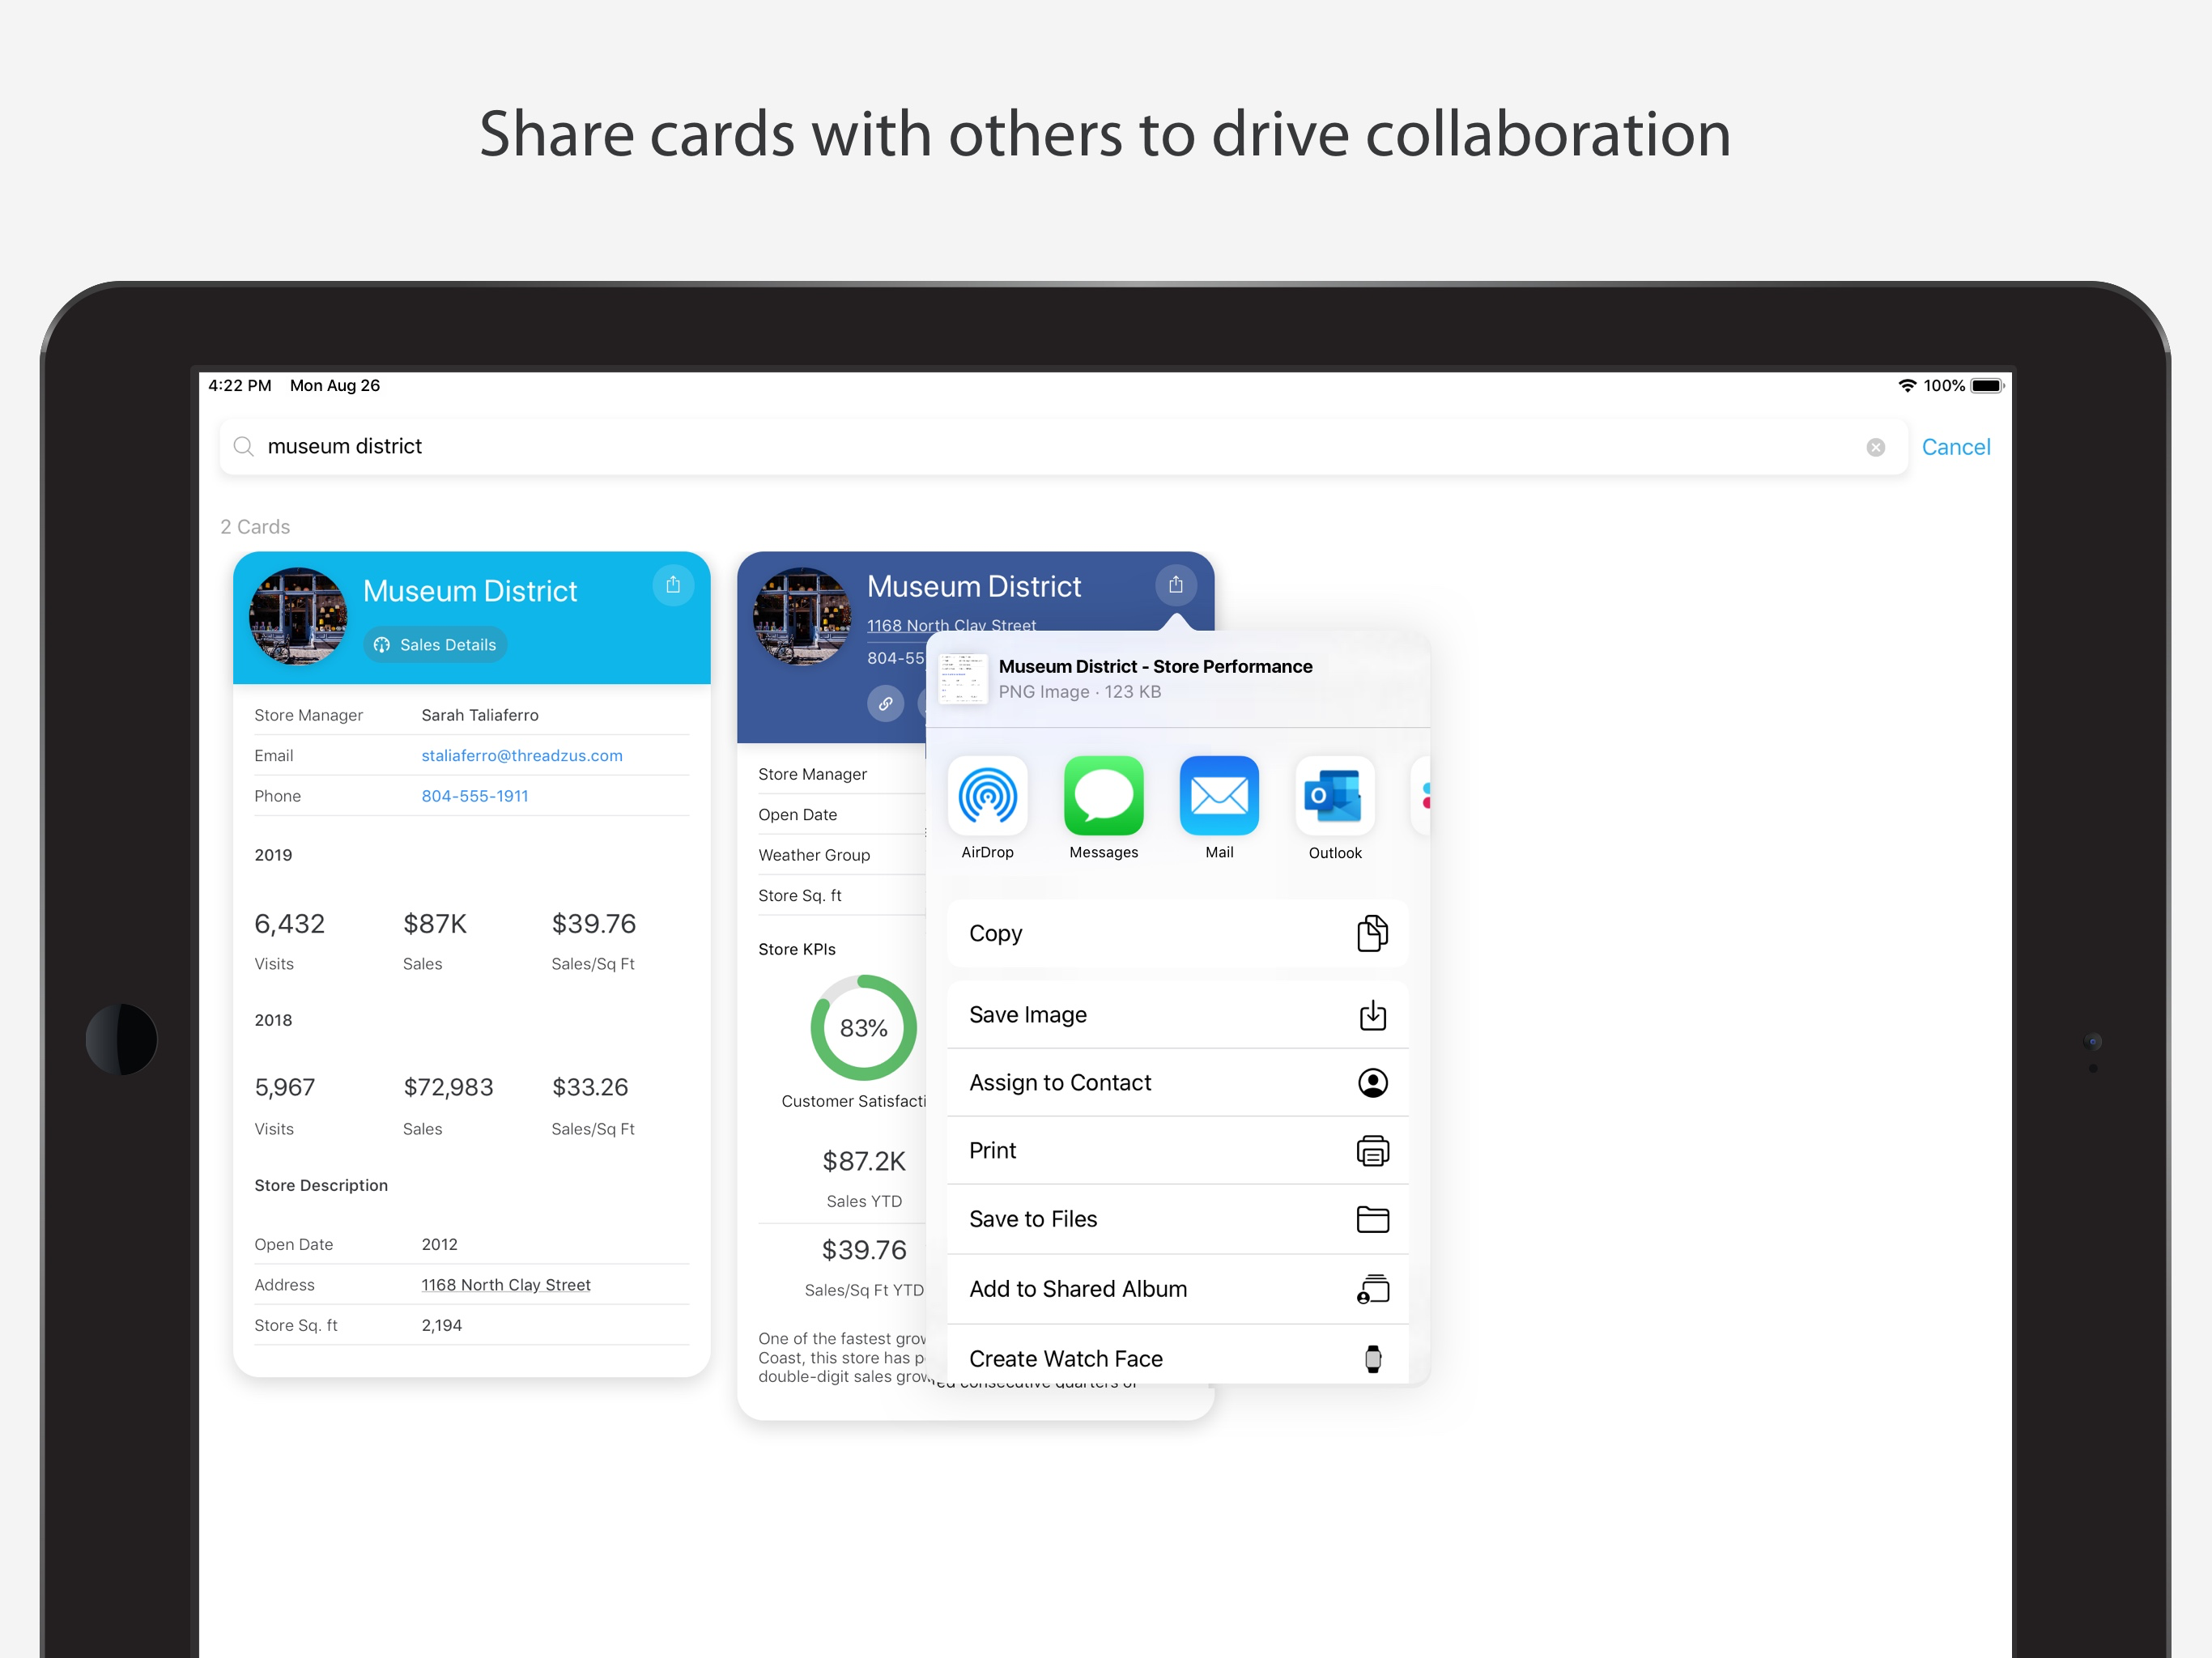2212x1658 pixels.
Task: Call phone number 804-555-1911
Action: tap(474, 796)
